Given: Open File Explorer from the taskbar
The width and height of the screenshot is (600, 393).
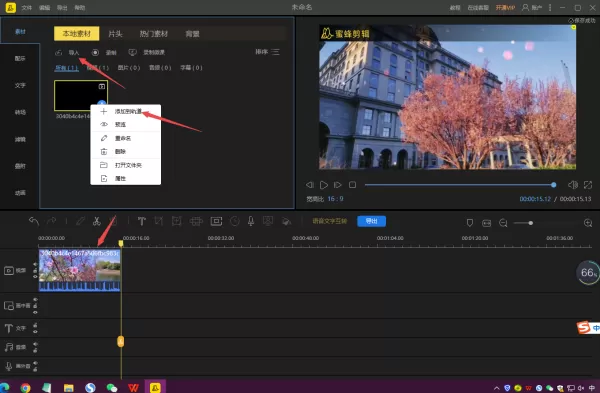Looking at the screenshot, I should coord(68,388).
